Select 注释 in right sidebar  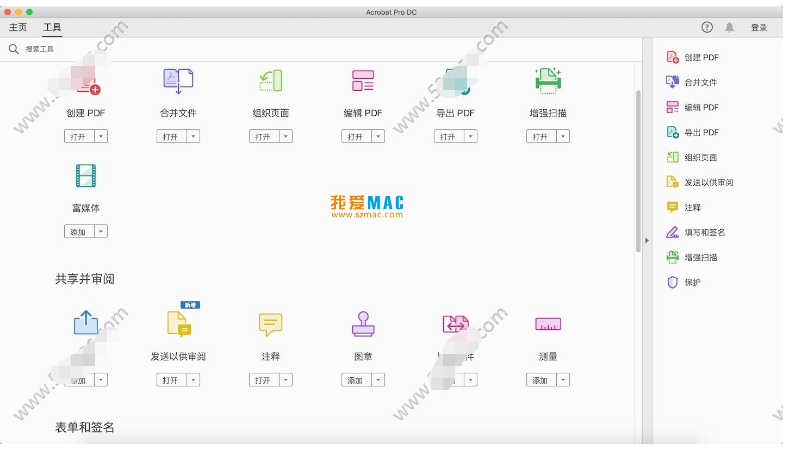683,207
